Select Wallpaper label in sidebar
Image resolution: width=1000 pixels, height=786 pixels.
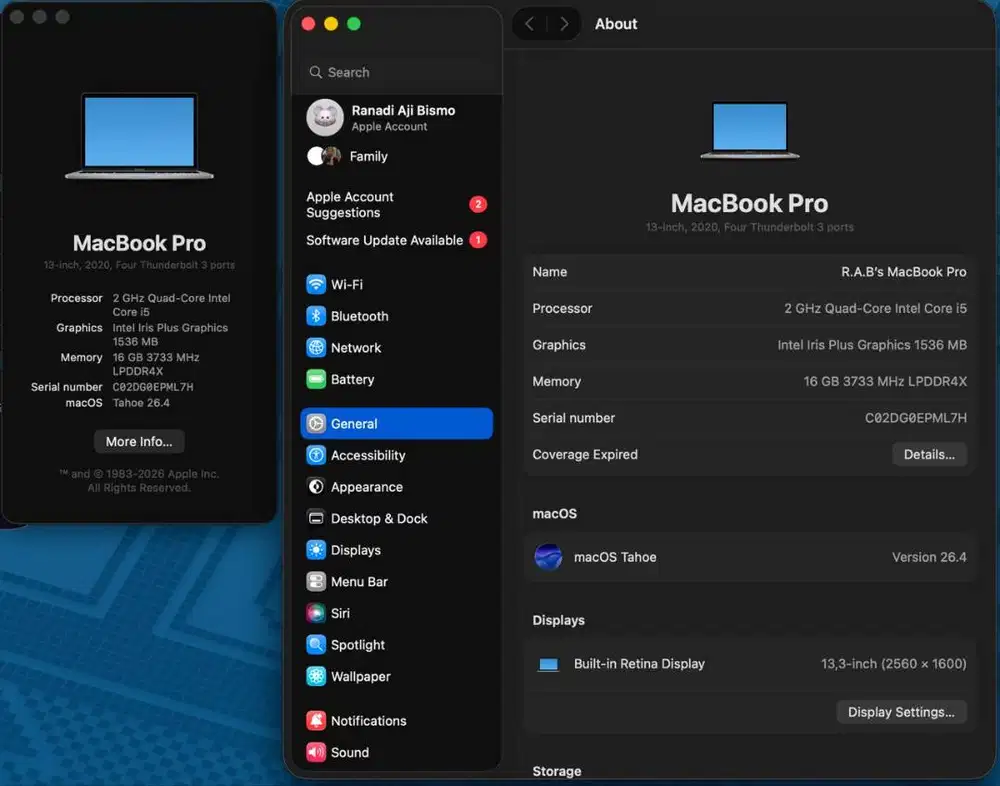tap(360, 677)
